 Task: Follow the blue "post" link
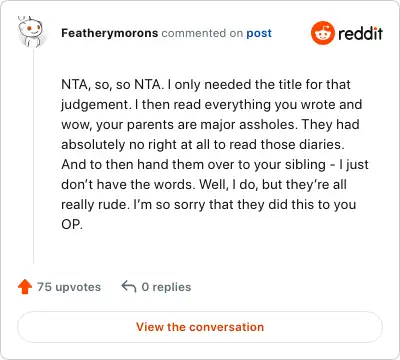259,33
